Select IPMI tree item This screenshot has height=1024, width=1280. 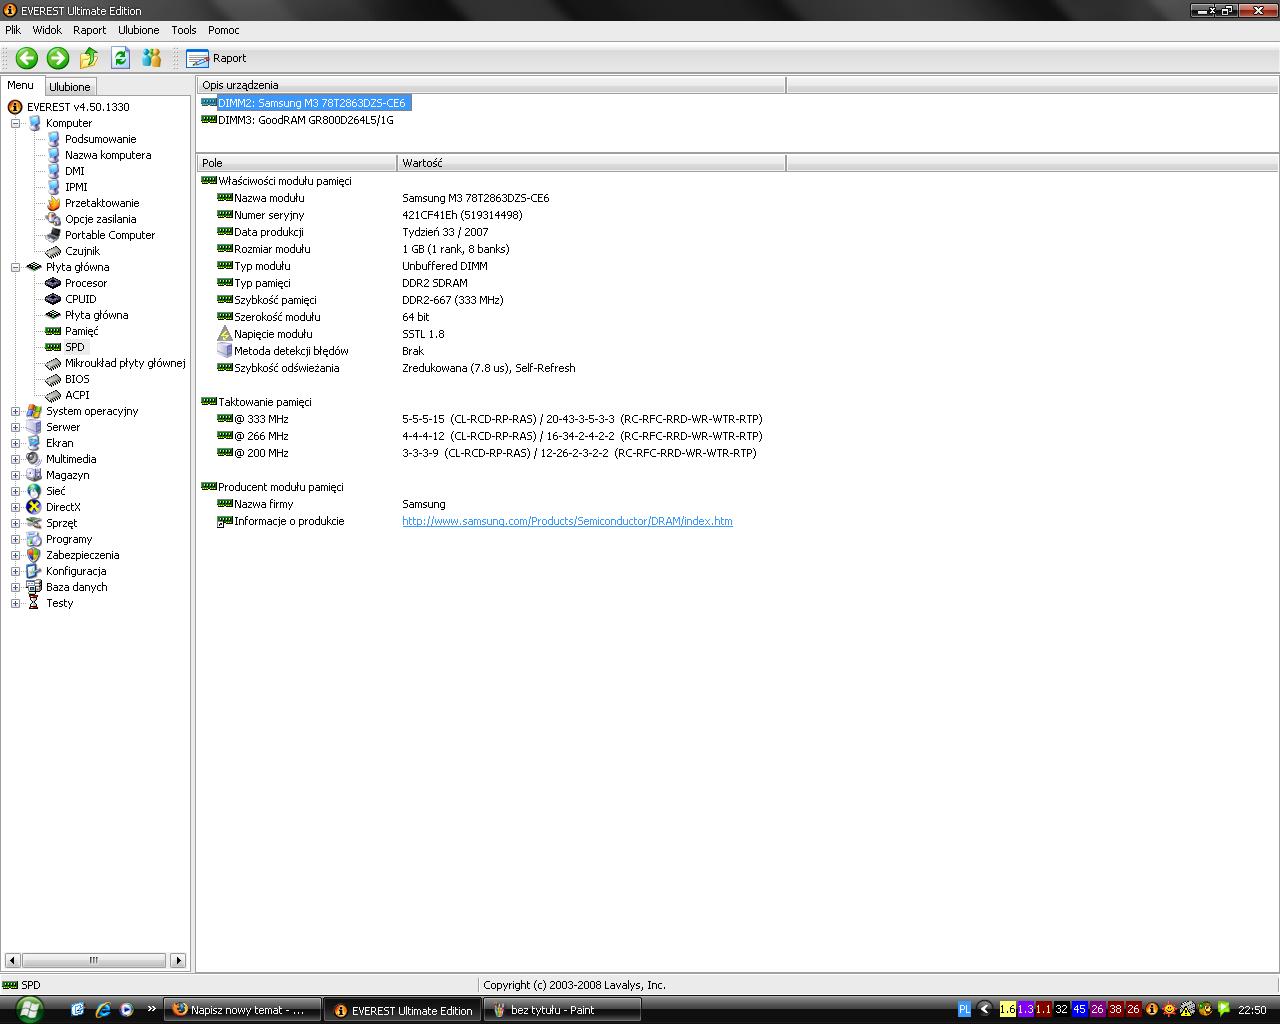[76, 187]
